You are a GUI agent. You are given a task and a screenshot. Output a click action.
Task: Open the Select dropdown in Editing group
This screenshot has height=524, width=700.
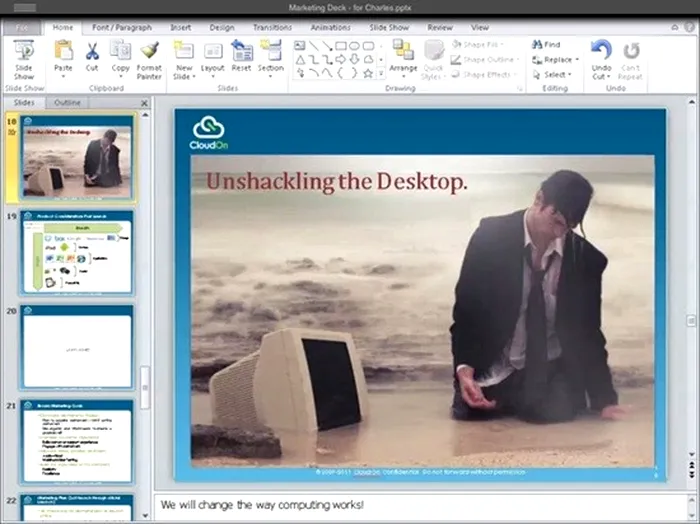tap(556, 74)
